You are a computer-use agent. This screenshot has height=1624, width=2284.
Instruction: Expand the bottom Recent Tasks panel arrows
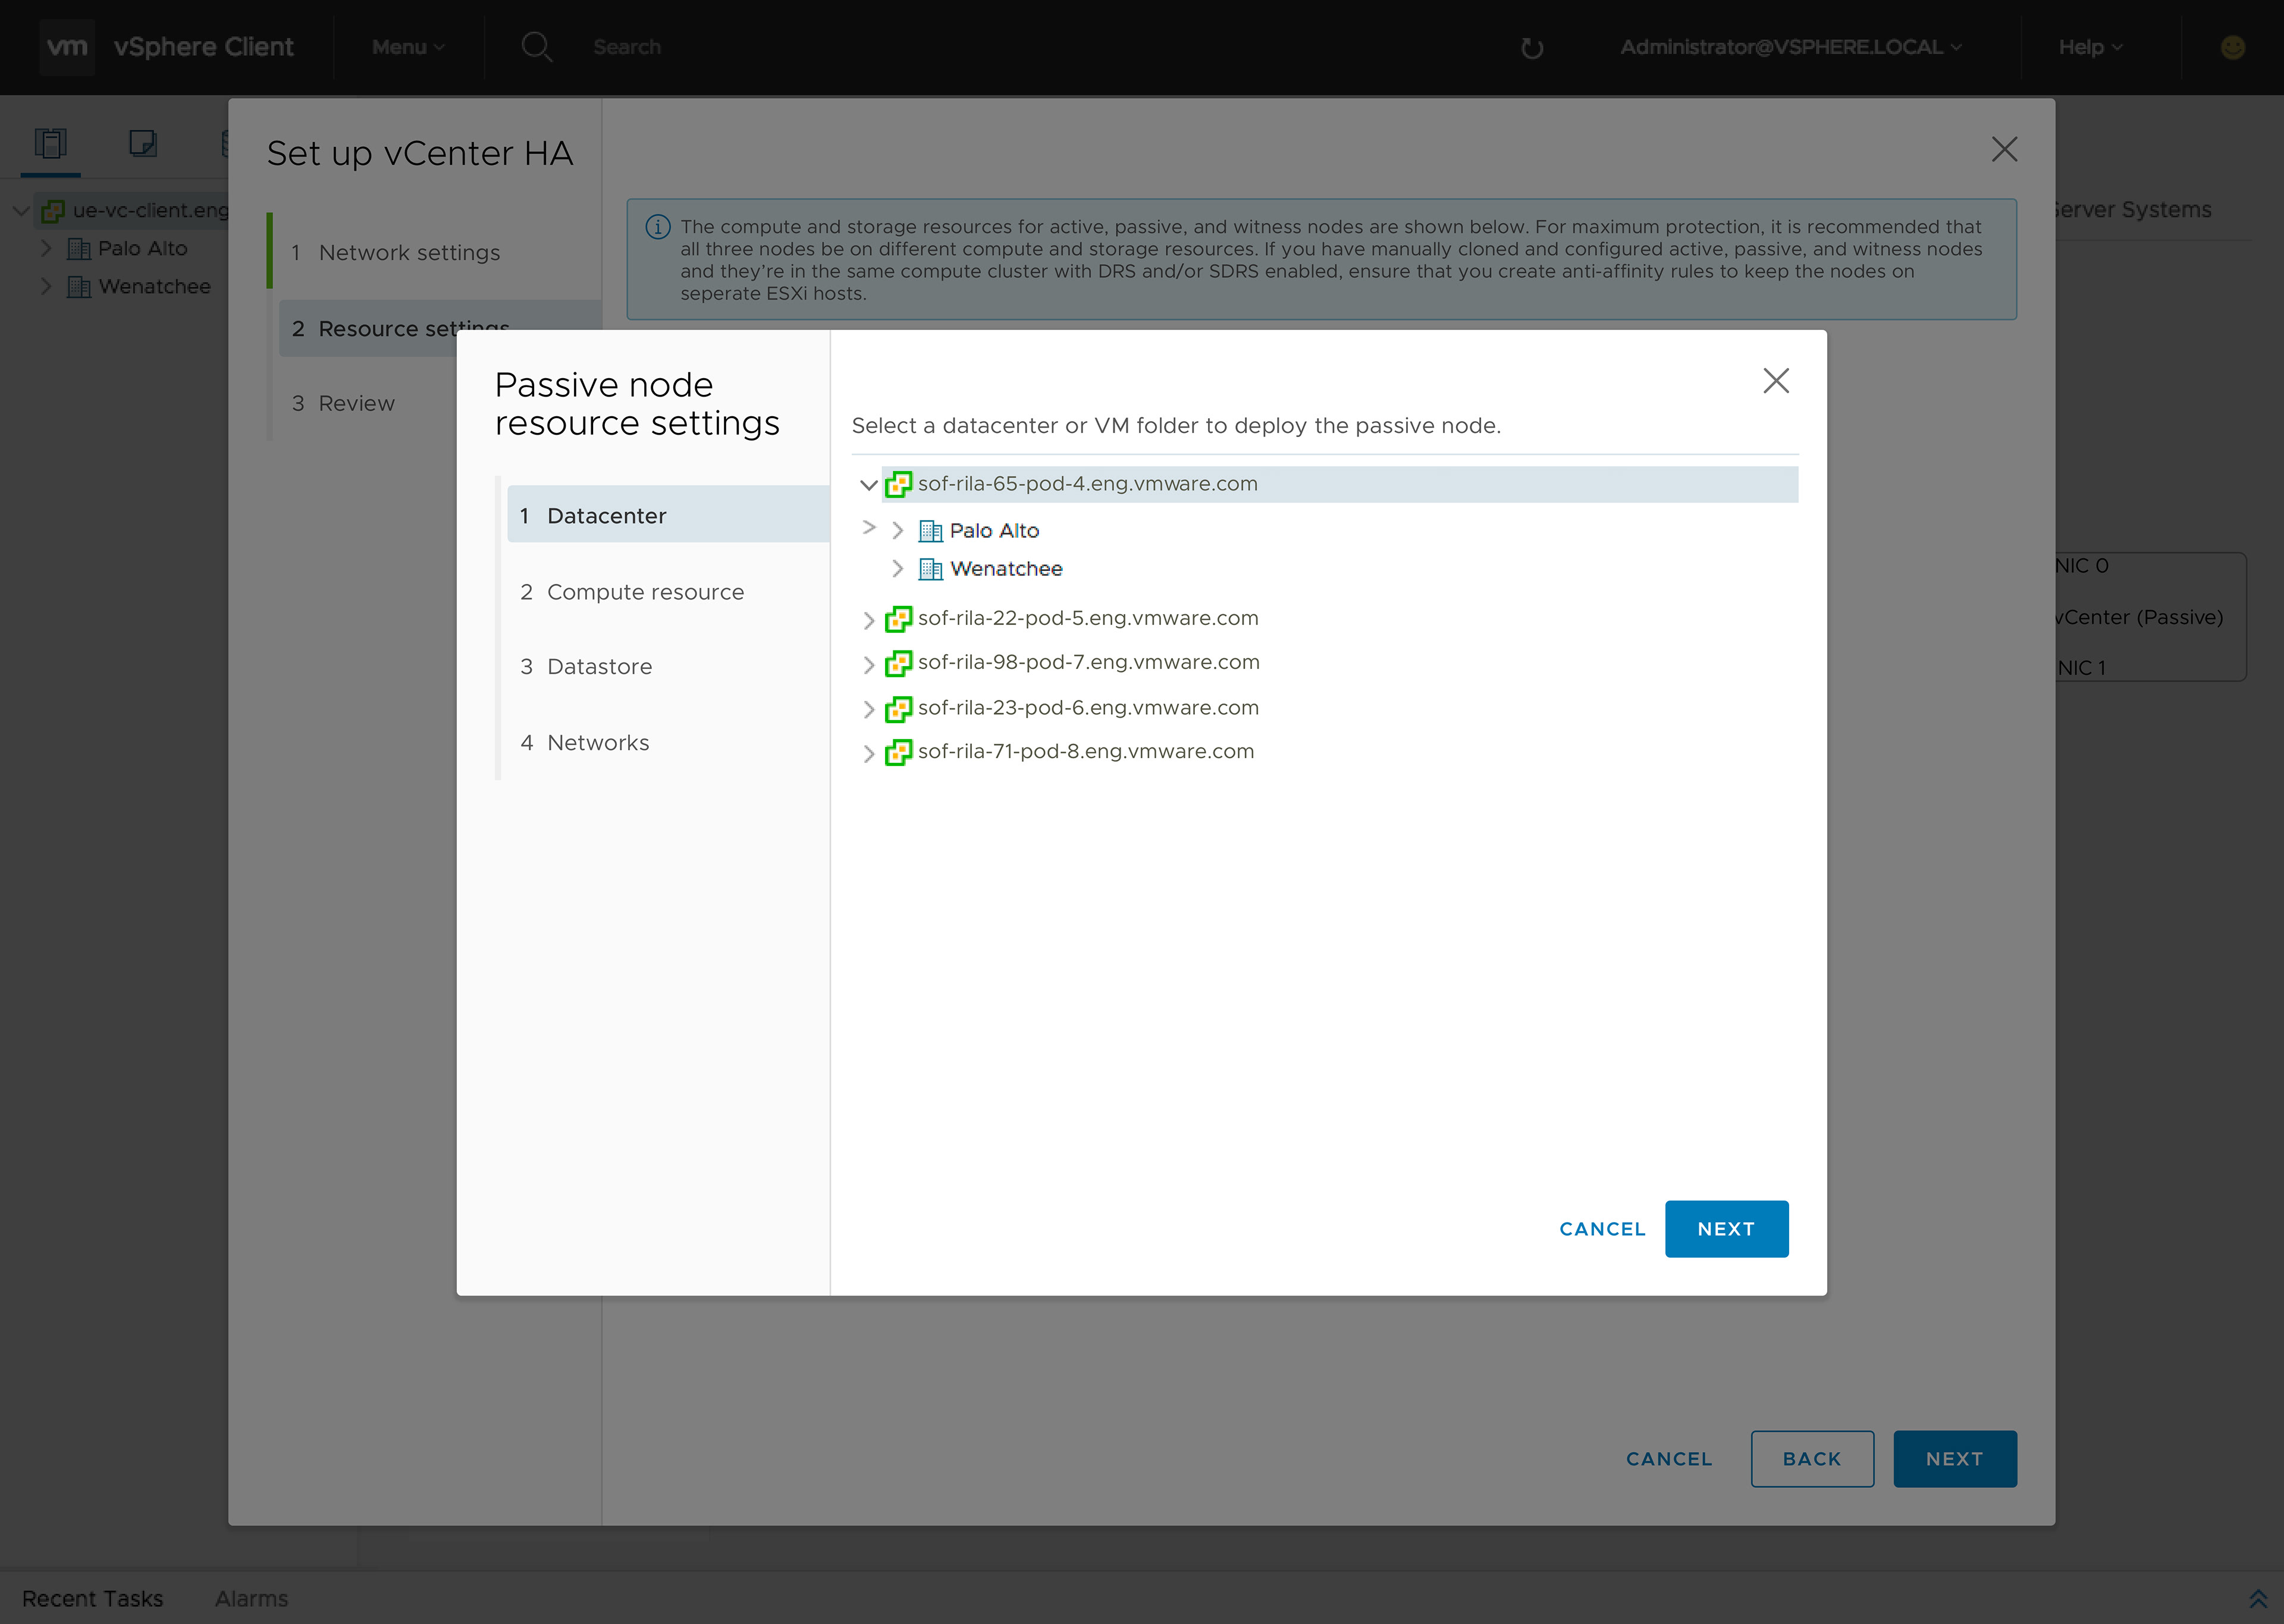tap(2258, 1599)
